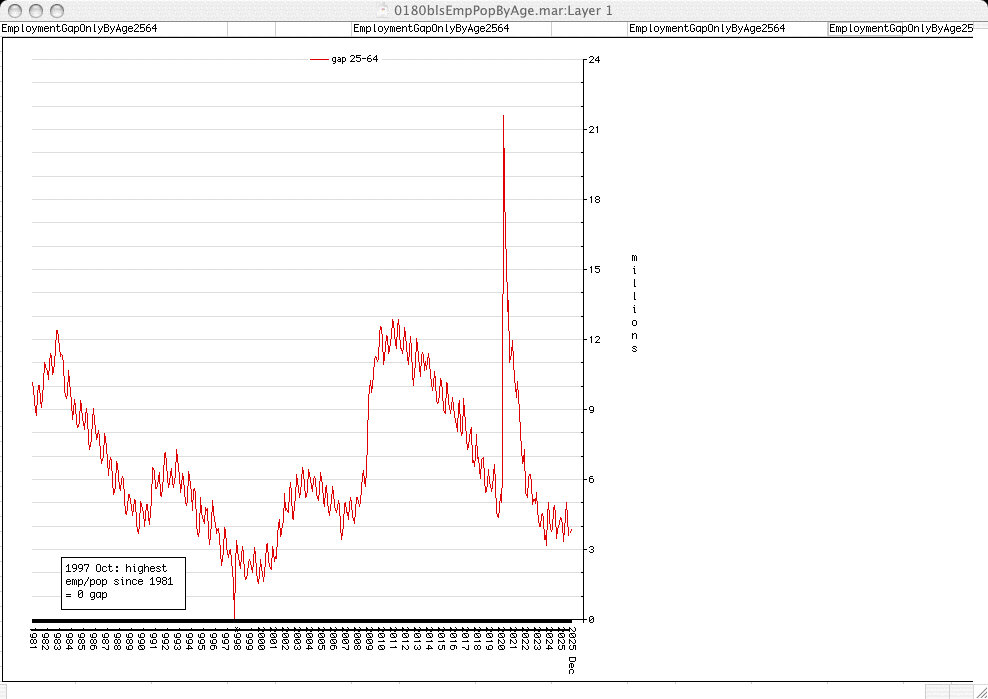Image resolution: width=988 pixels, height=699 pixels.
Task: Click the 2020 spike peak on chart
Action: click(x=503, y=117)
